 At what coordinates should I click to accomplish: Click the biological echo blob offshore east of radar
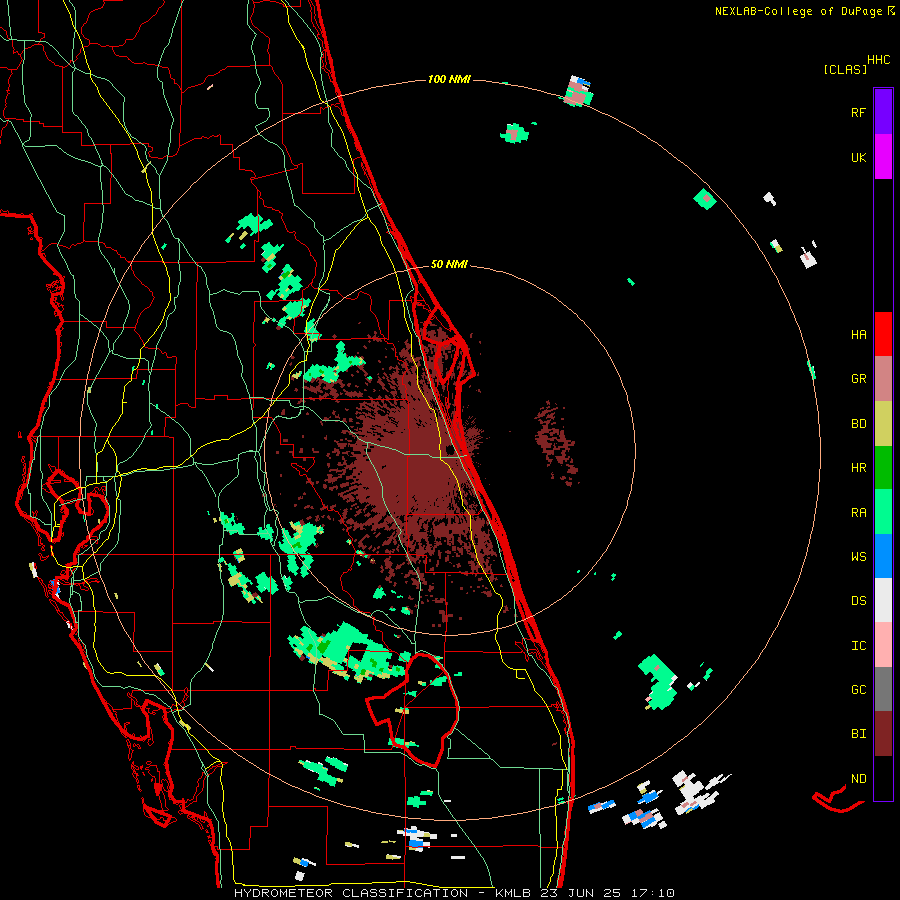[x=556, y=442]
